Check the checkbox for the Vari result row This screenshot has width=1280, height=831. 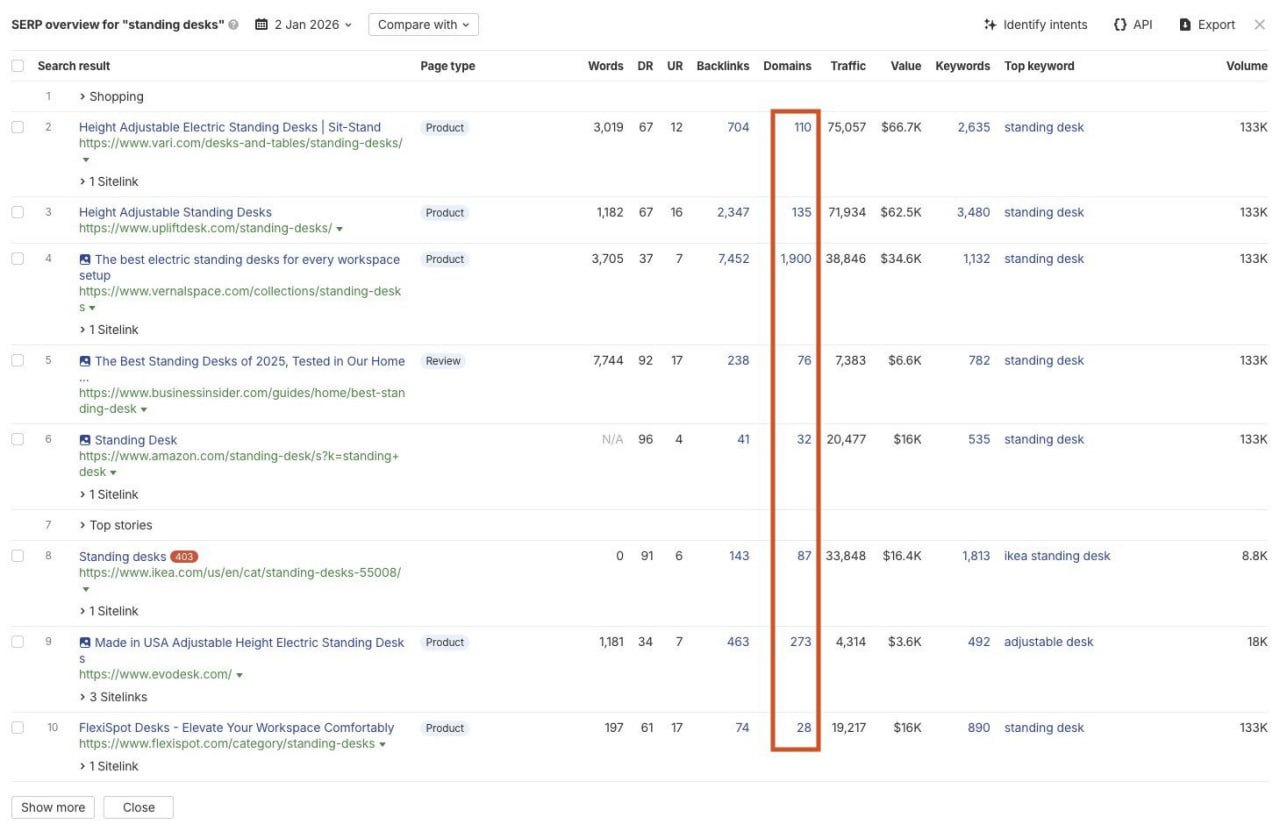point(17,128)
